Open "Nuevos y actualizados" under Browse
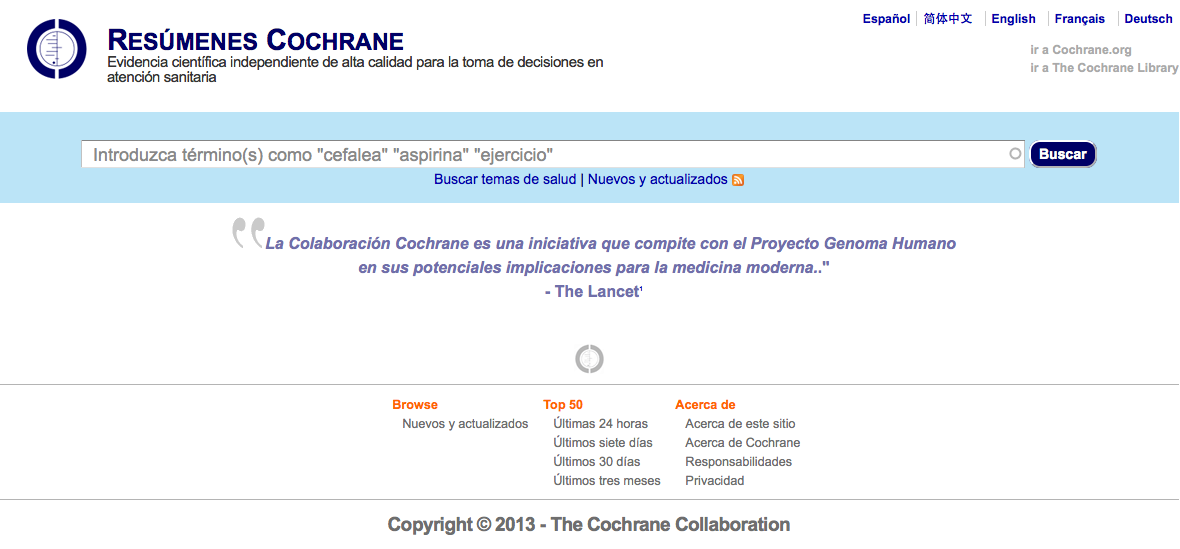This screenshot has width=1180, height=549. pos(465,423)
